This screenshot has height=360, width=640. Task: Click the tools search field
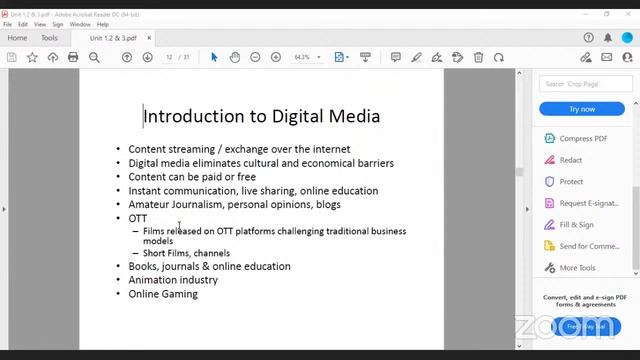pos(586,84)
